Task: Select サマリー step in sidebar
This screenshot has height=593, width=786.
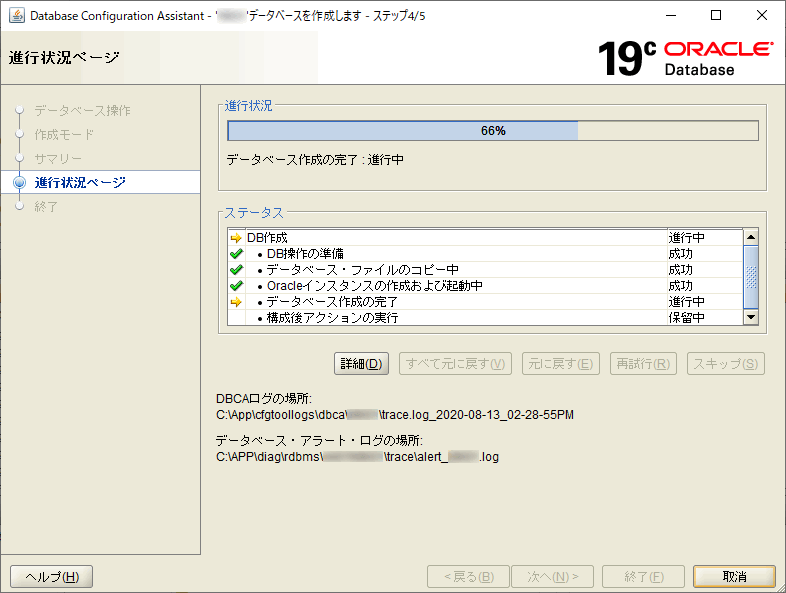Action: pos(58,158)
